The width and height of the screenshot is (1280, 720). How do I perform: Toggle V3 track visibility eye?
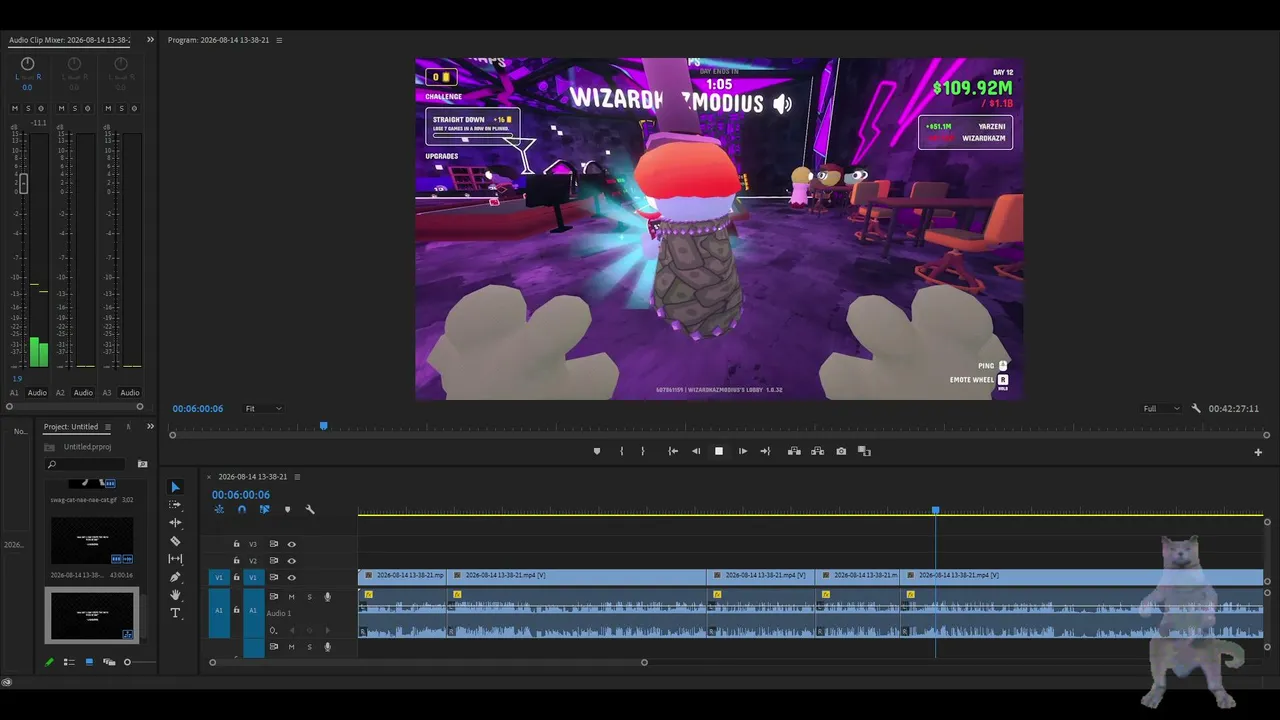tap(292, 544)
